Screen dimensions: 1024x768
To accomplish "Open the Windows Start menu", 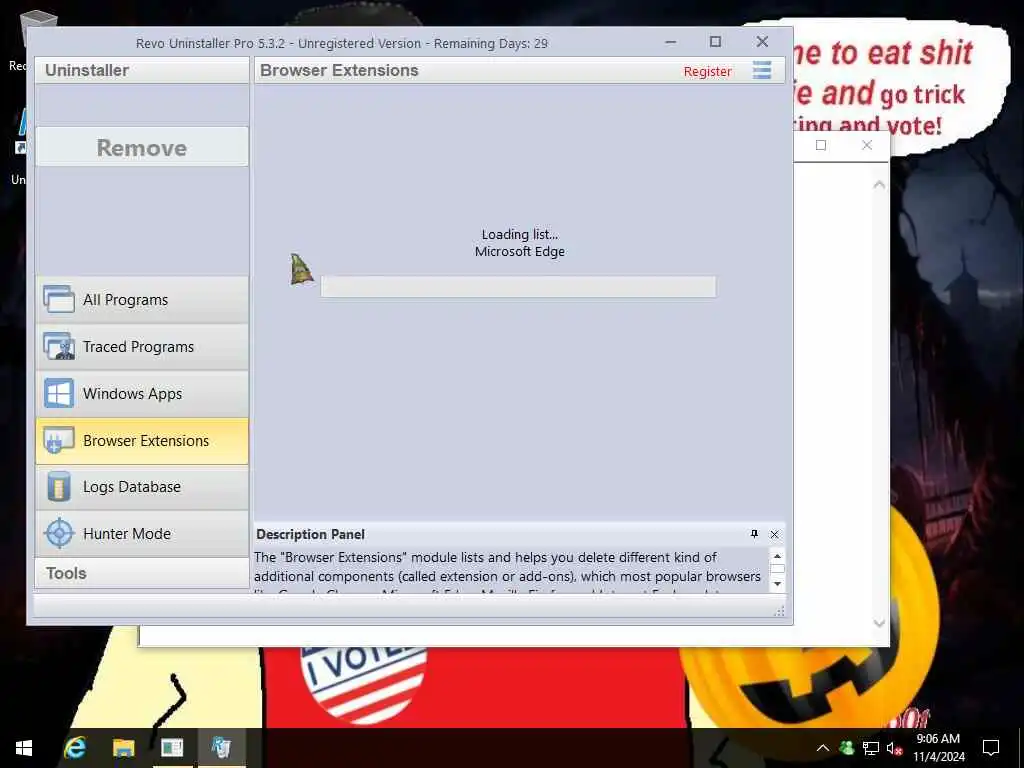I will [24, 748].
